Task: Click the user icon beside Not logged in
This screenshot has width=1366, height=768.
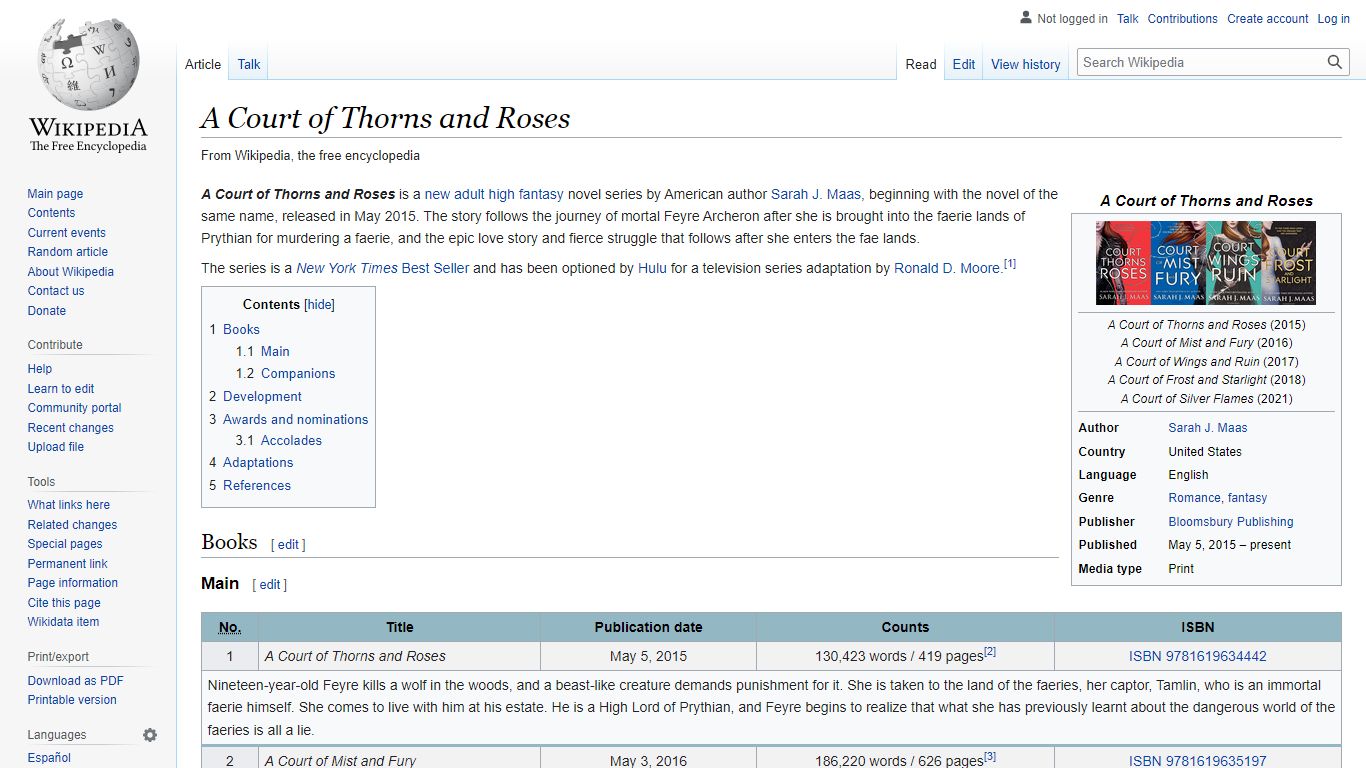Action: (1026, 18)
